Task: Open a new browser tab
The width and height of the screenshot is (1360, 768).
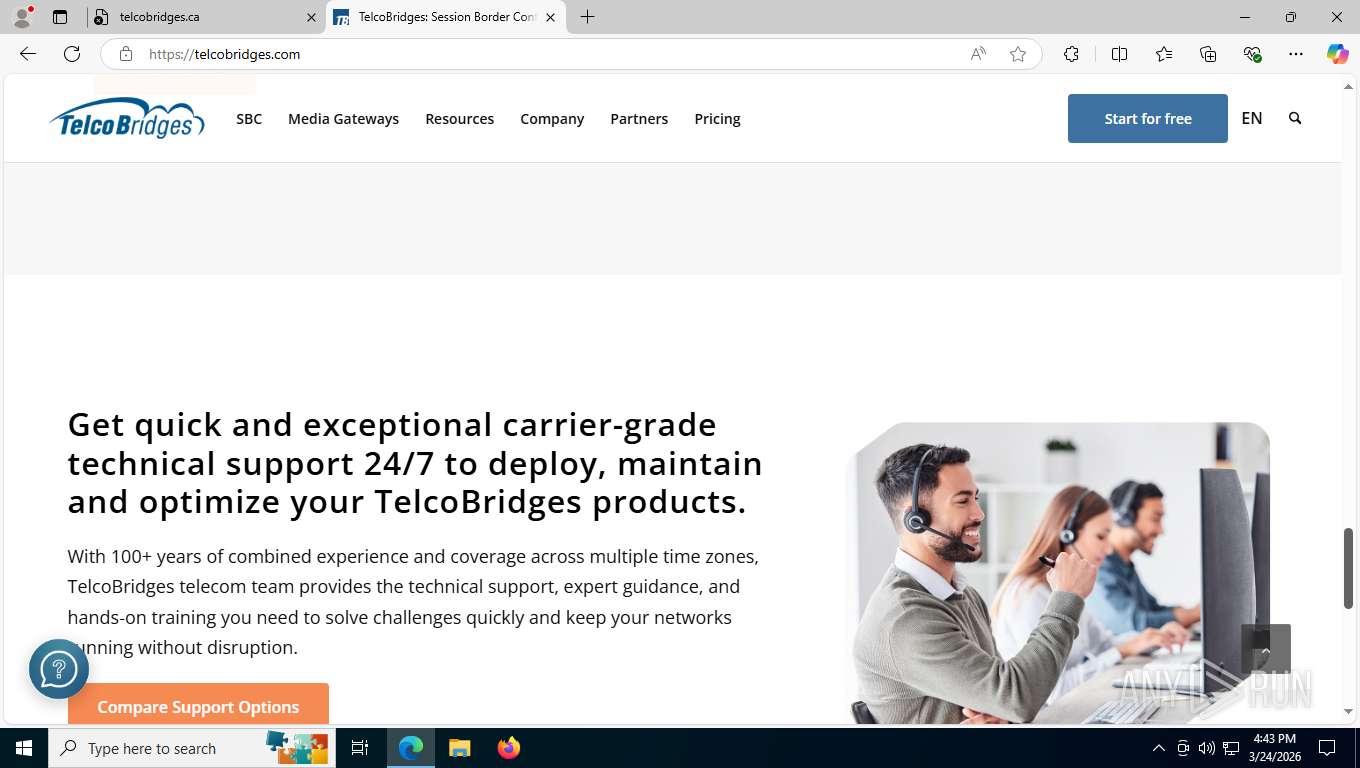Action: pyautogui.click(x=587, y=17)
